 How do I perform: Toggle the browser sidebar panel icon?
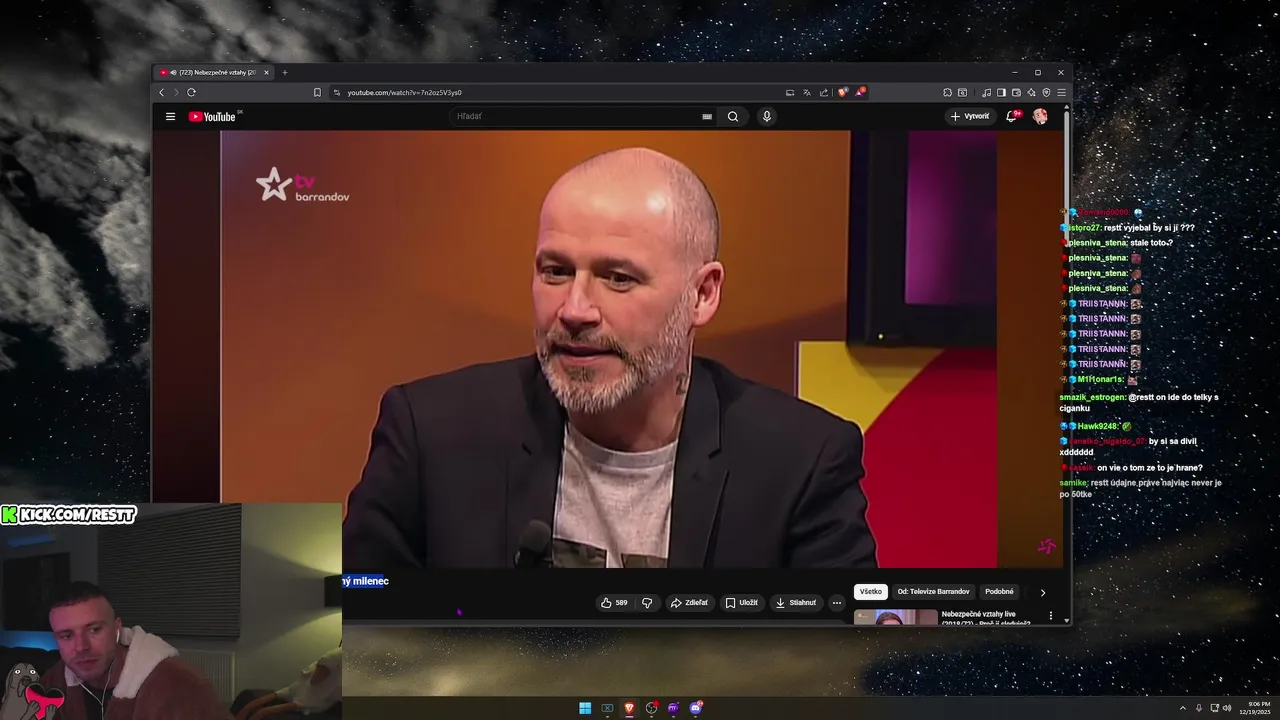click(x=1001, y=92)
